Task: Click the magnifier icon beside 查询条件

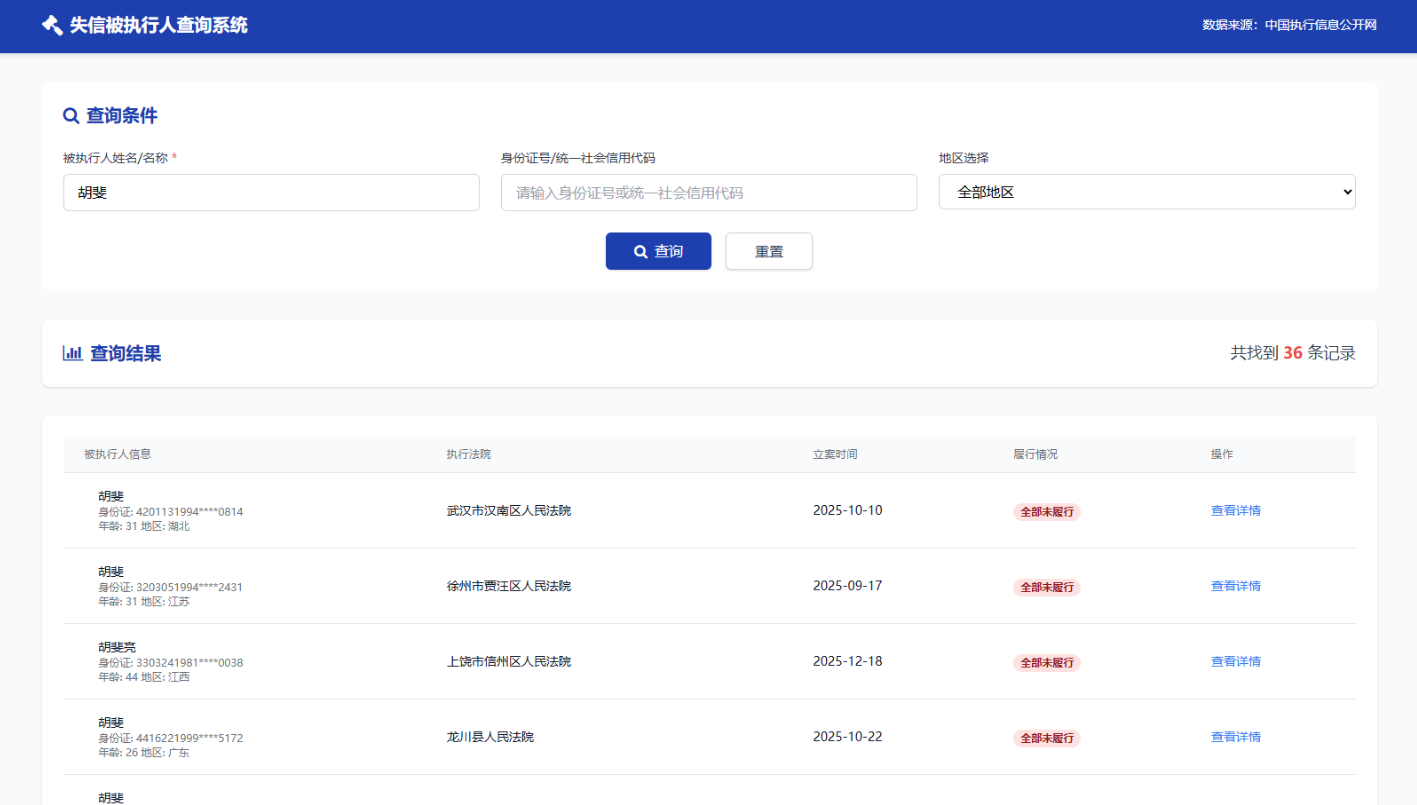Action: (x=71, y=116)
